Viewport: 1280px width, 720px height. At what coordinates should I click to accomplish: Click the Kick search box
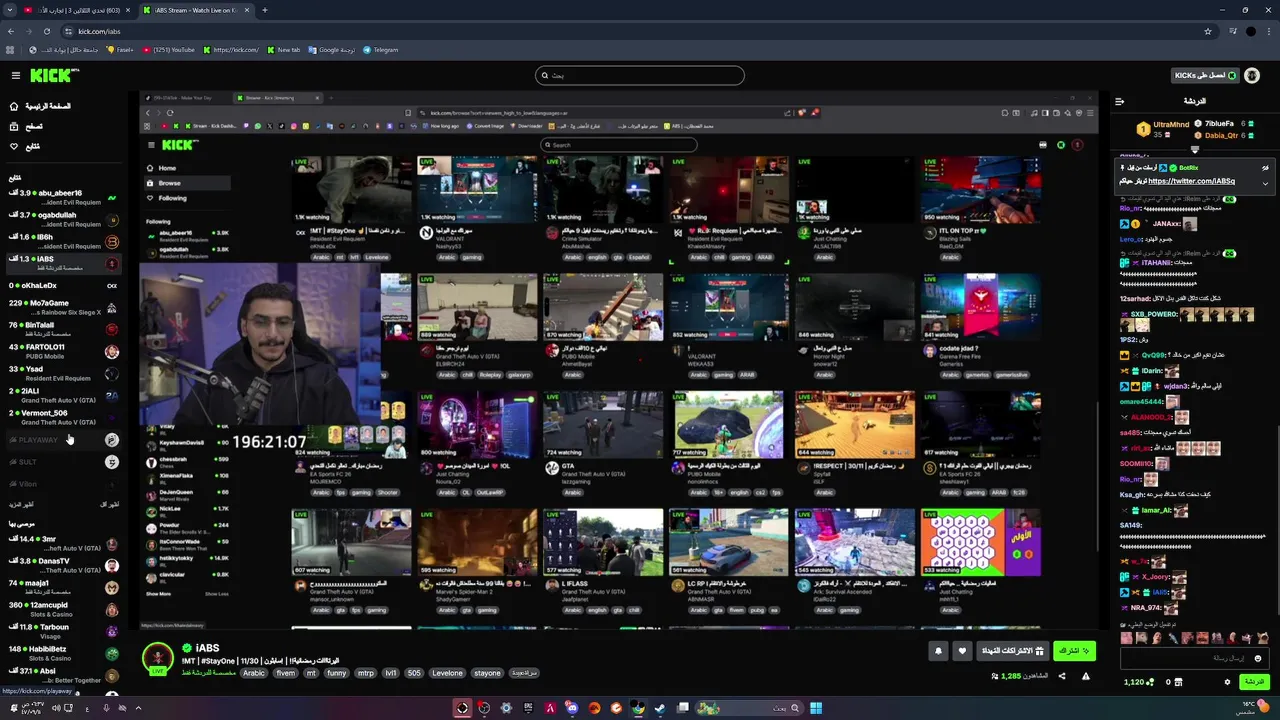[x=640, y=75]
